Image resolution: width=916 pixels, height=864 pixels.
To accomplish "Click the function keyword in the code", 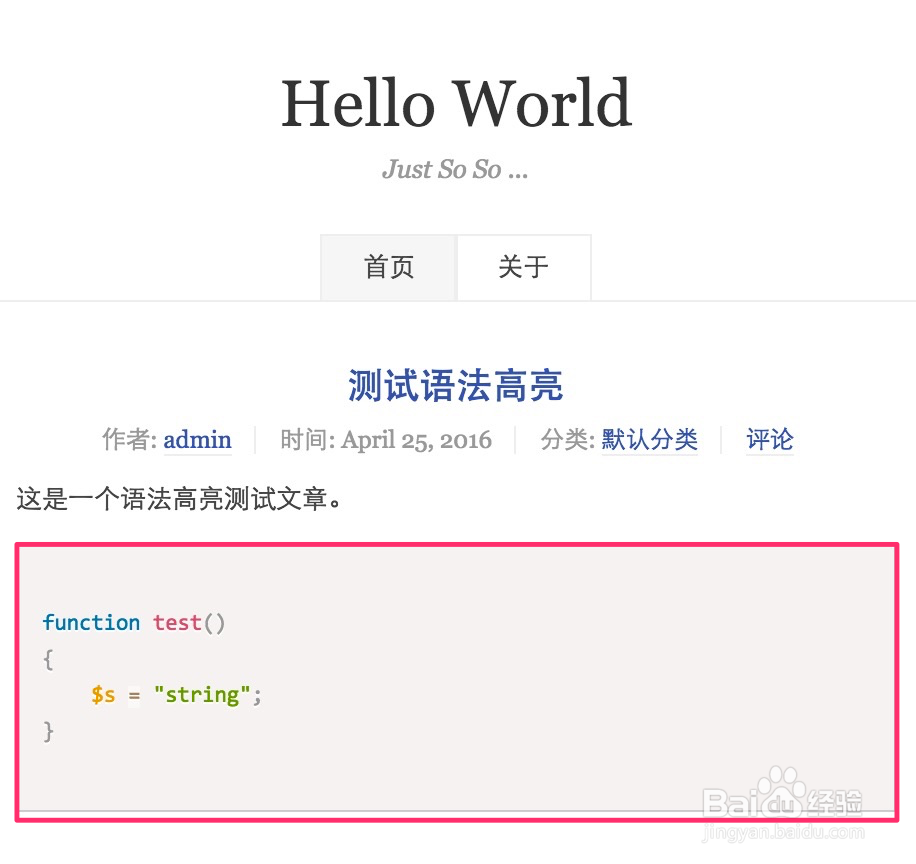I will click(x=91, y=622).
